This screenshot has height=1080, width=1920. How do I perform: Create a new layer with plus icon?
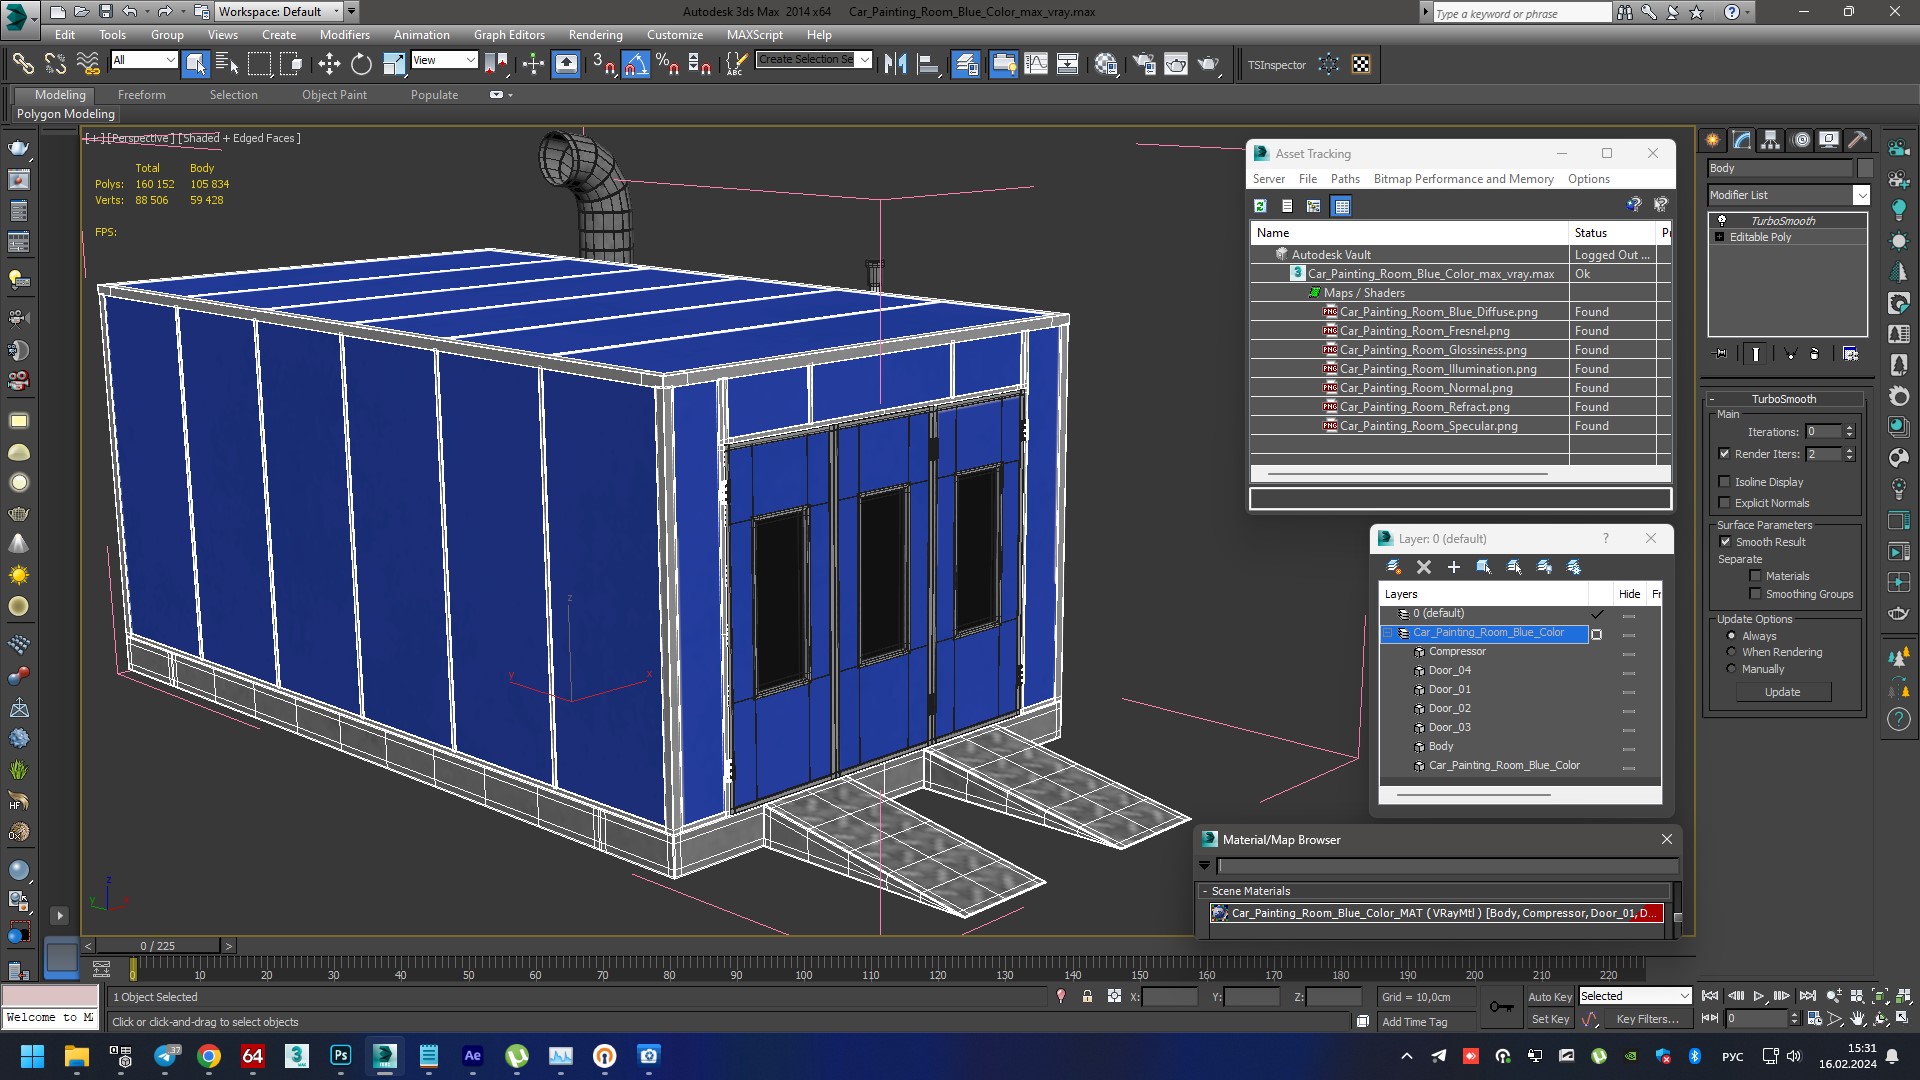1454,567
